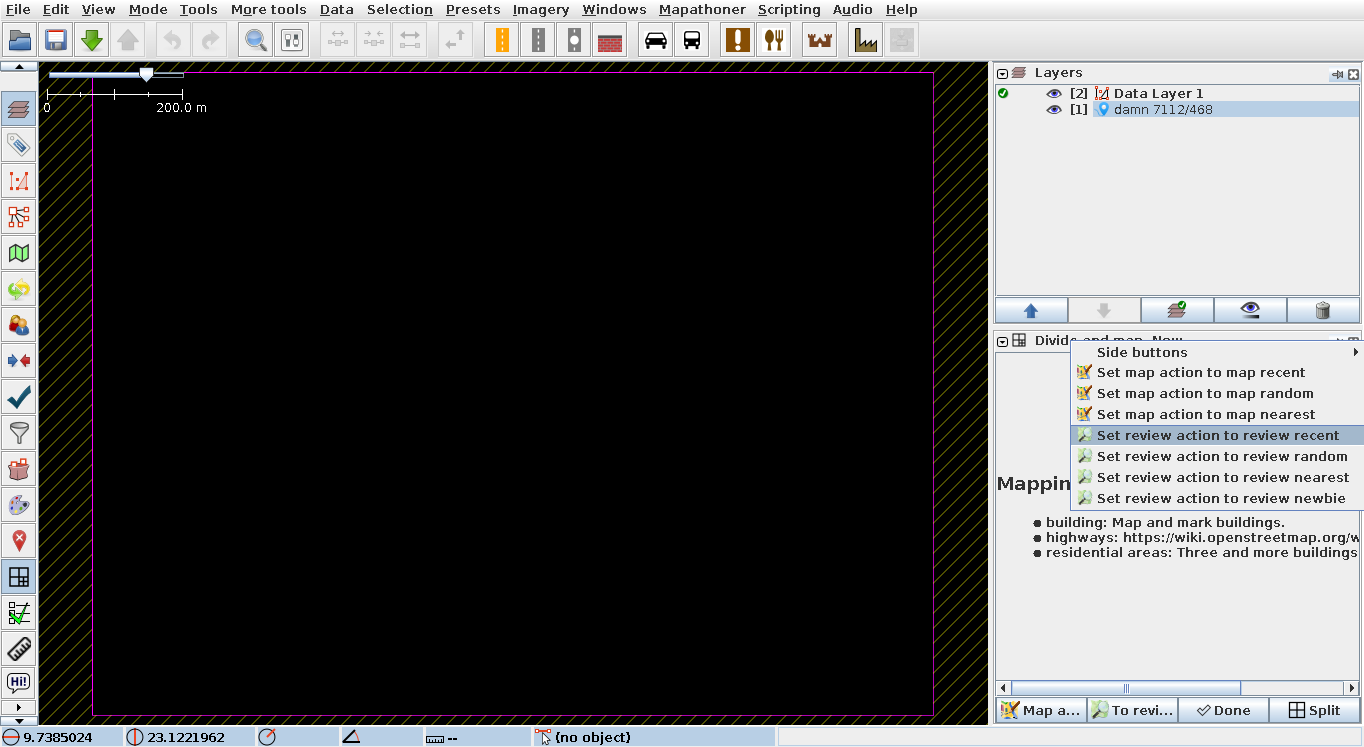Expand more left sidebar icons with right arrow
The width and height of the screenshot is (1364, 747).
point(18,707)
